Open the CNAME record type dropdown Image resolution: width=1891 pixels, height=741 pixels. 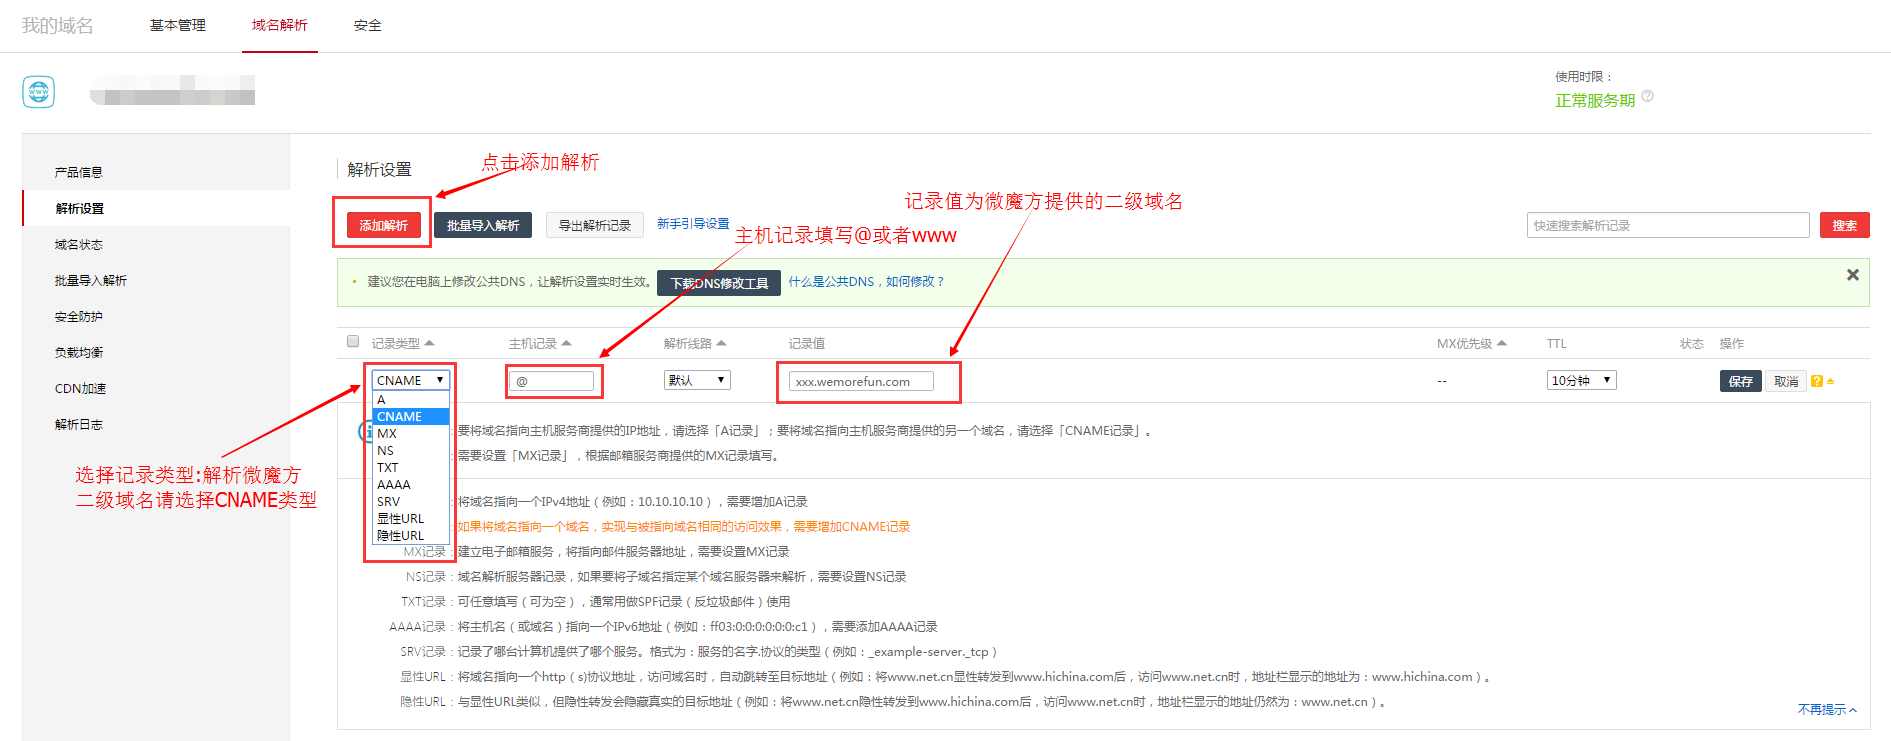(411, 380)
